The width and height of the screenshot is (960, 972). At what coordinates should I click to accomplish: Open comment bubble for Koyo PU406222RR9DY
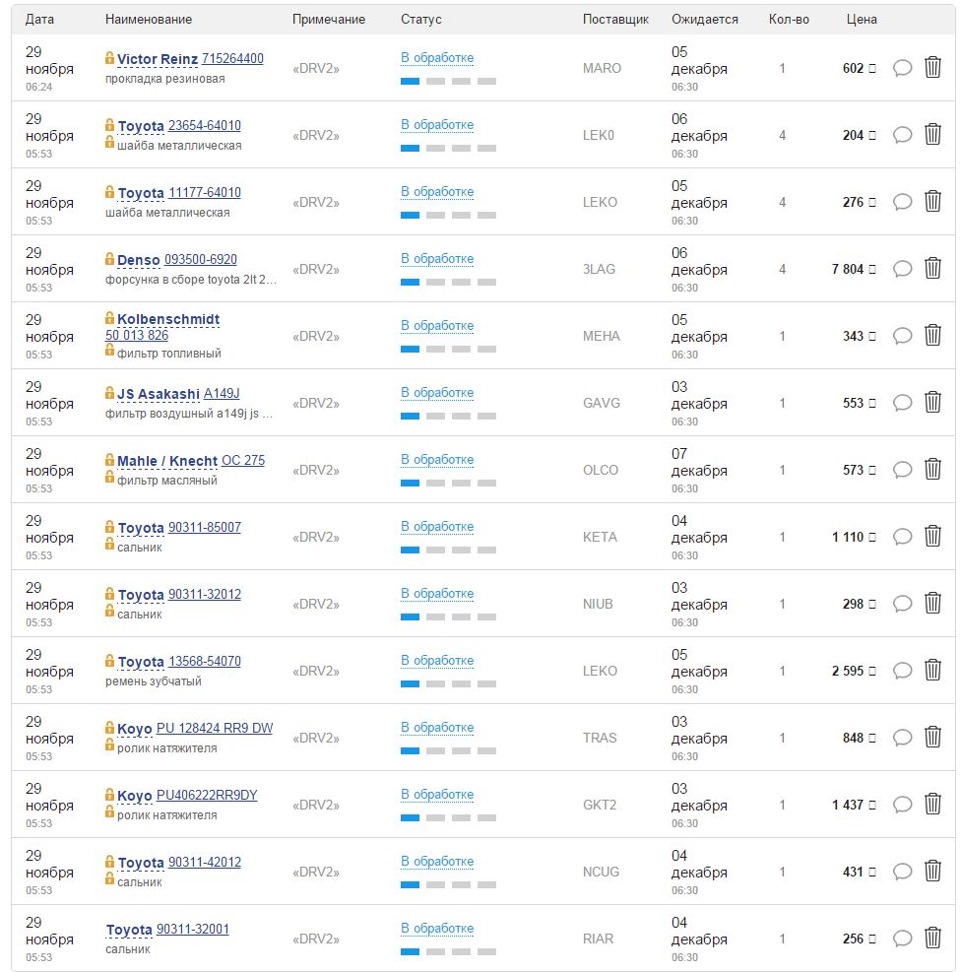(902, 804)
